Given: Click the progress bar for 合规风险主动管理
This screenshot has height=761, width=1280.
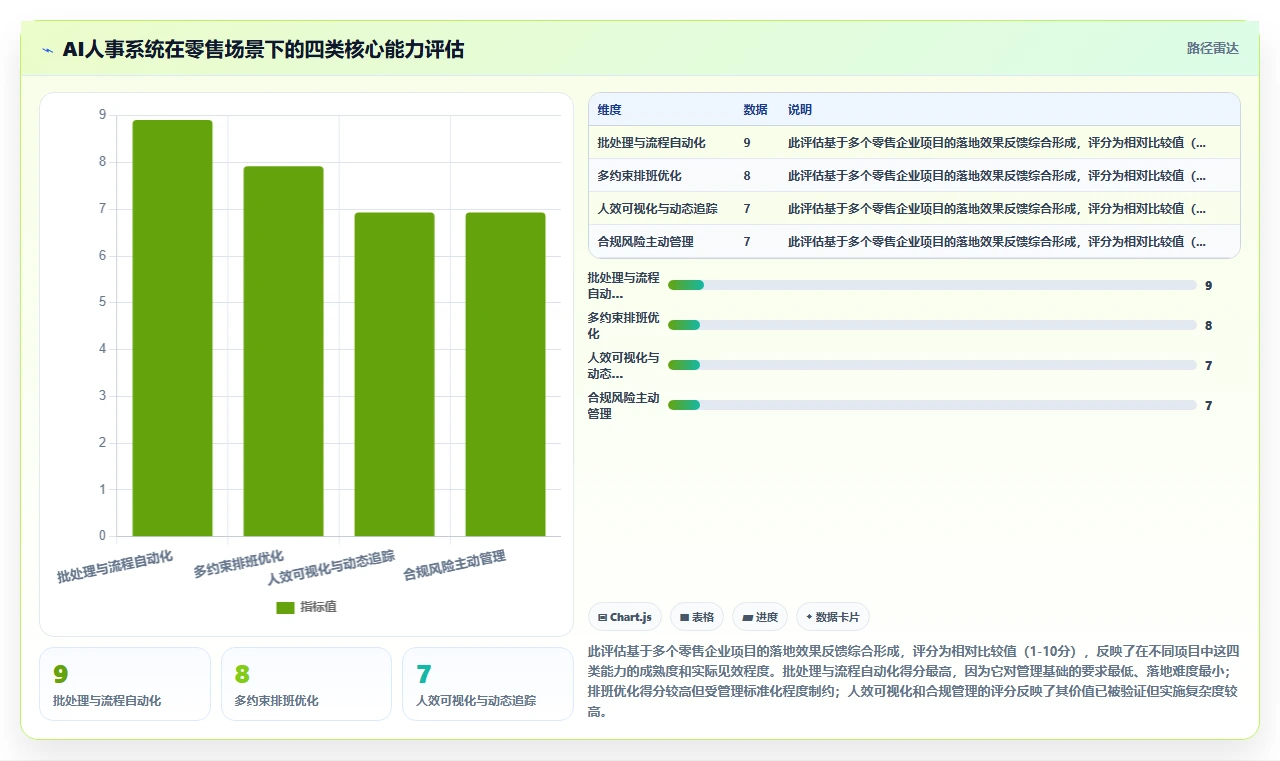Looking at the screenshot, I should [x=932, y=405].
